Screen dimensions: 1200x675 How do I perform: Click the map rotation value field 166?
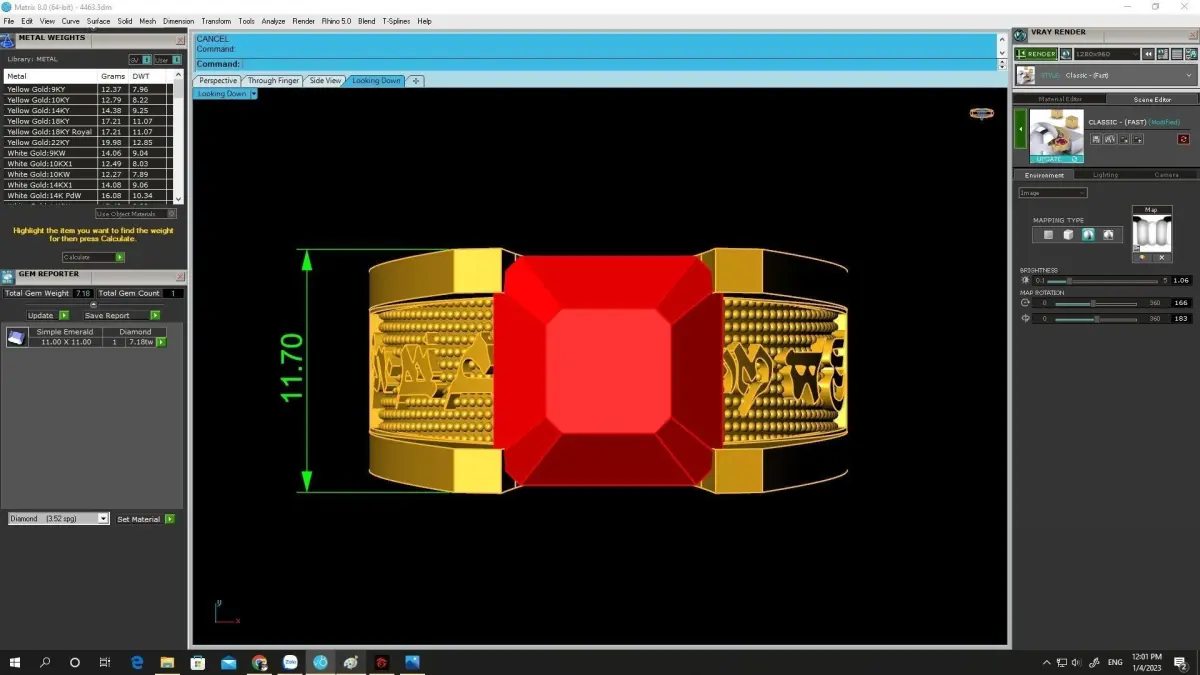(1181, 303)
